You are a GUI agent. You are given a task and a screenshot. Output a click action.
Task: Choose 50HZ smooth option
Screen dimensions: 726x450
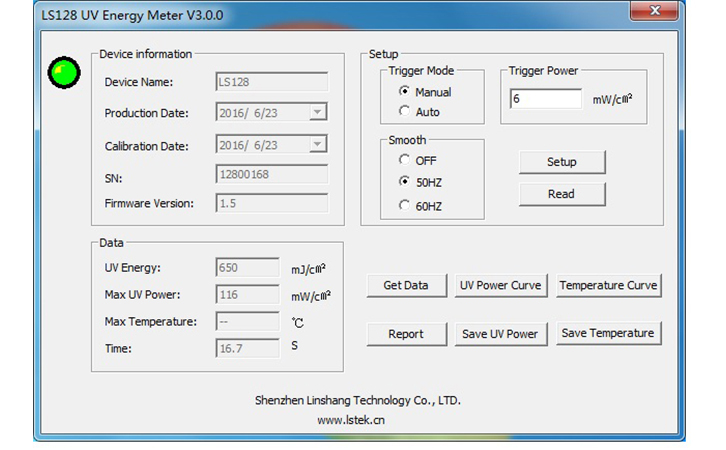pyautogui.click(x=405, y=182)
